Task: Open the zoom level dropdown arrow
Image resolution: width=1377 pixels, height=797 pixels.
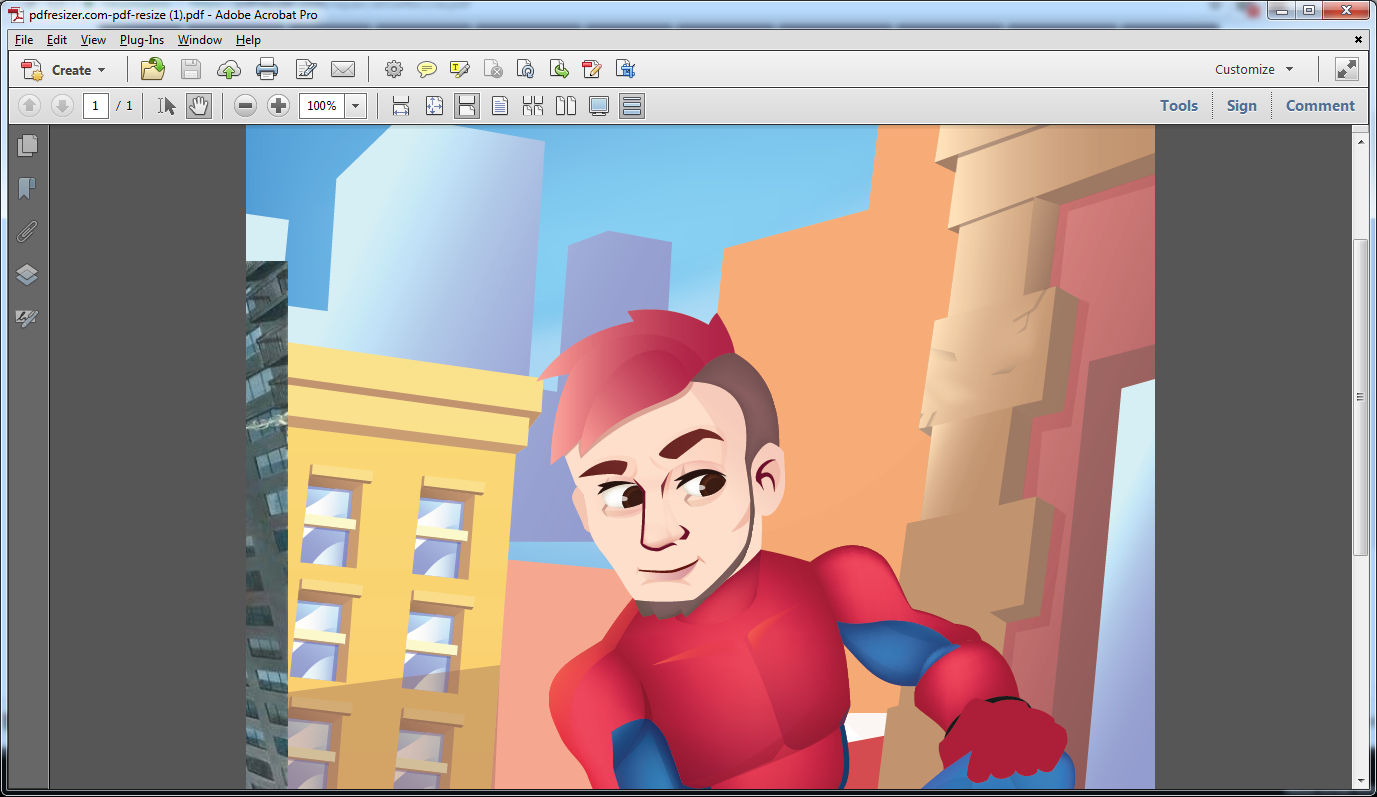Action: [356, 106]
